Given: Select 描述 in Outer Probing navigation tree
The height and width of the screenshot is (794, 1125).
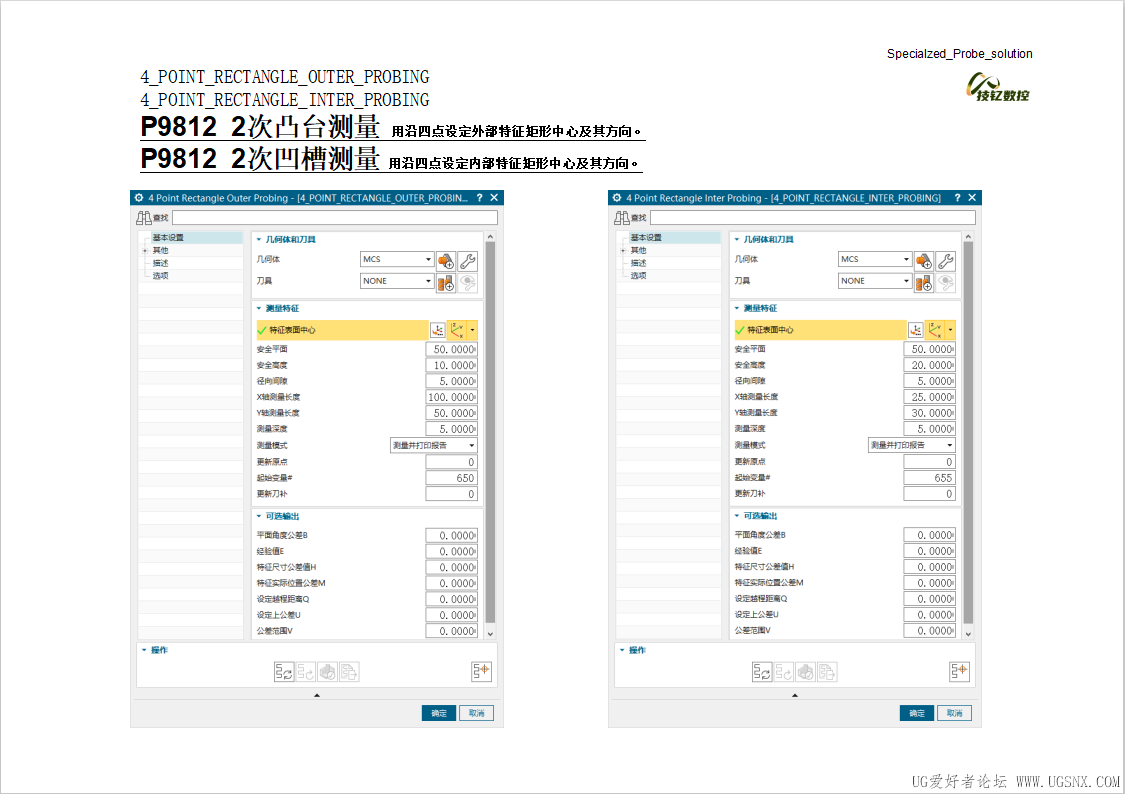Looking at the screenshot, I should pos(161,263).
